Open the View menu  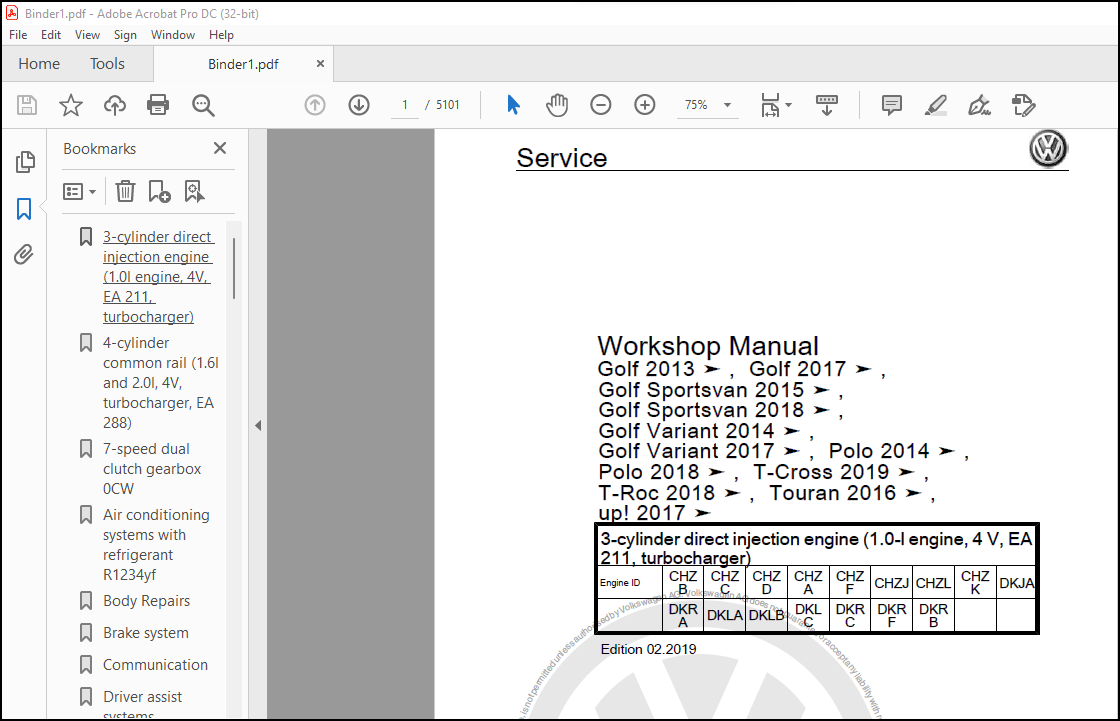pos(87,34)
